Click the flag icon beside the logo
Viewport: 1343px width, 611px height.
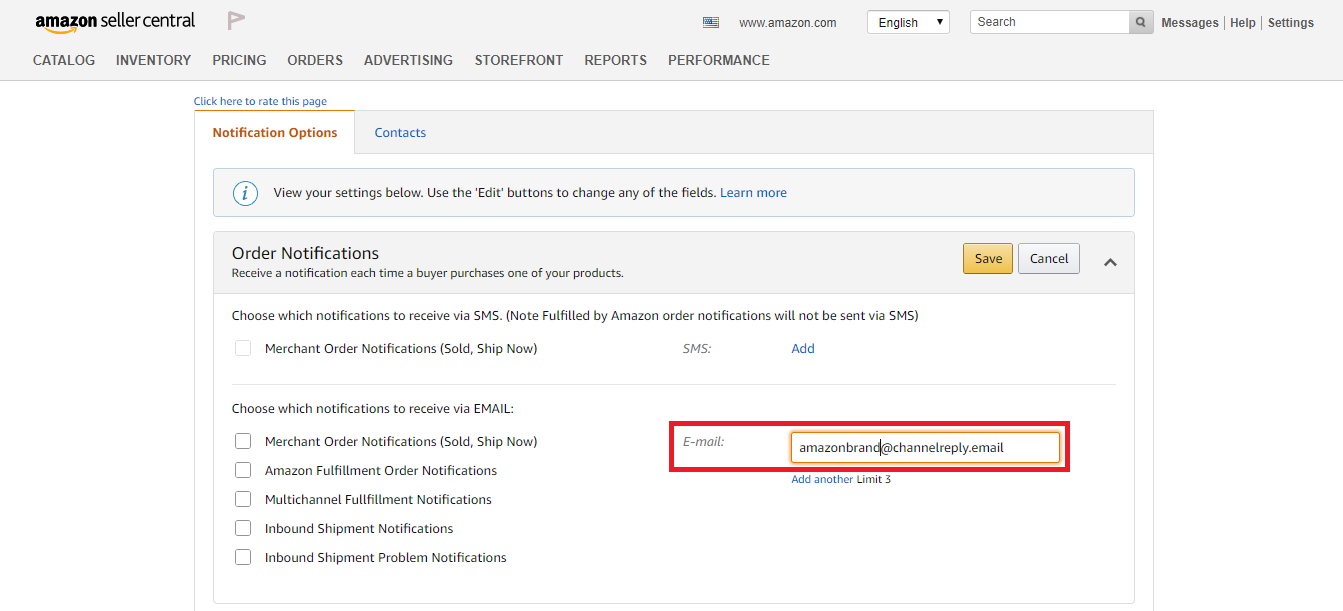point(236,20)
